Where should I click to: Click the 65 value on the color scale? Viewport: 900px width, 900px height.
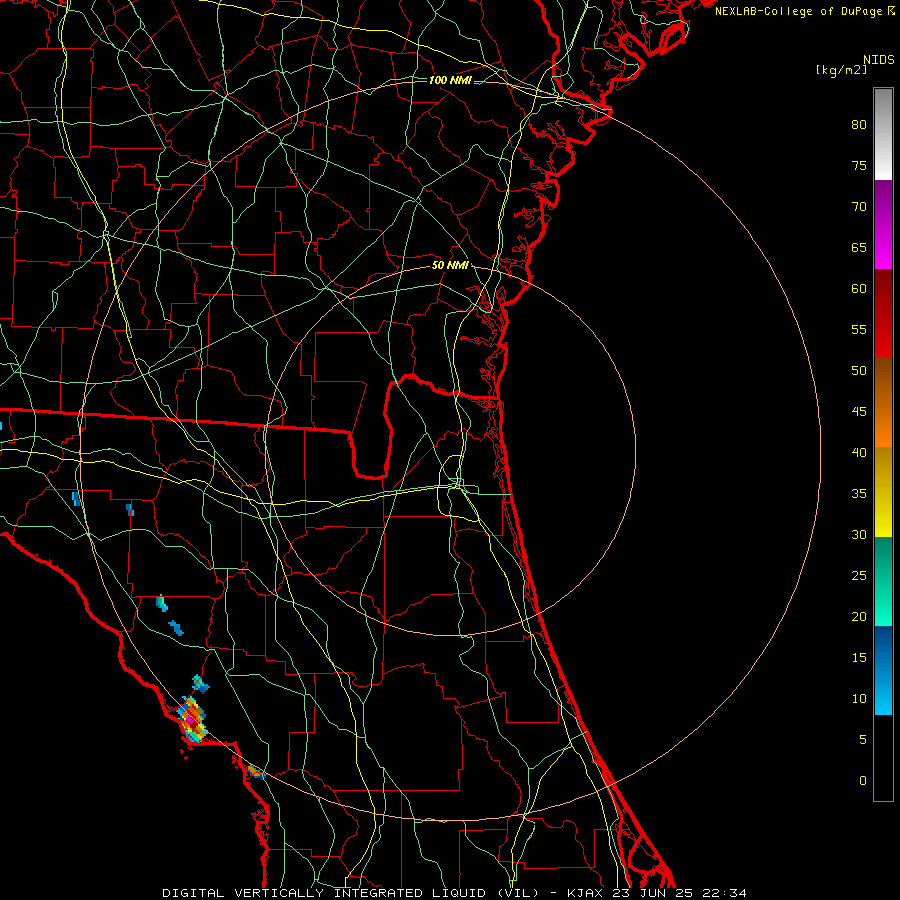(859, 247)
